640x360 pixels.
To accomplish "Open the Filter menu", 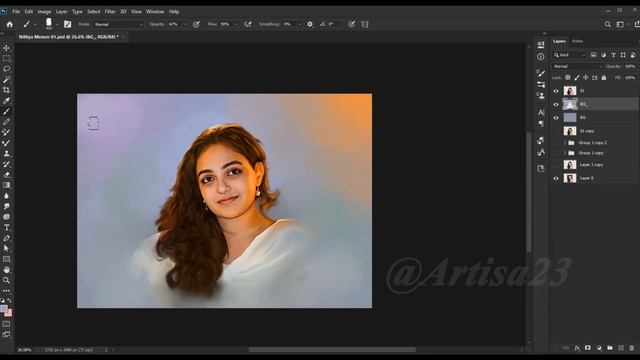I will (110, 11).
